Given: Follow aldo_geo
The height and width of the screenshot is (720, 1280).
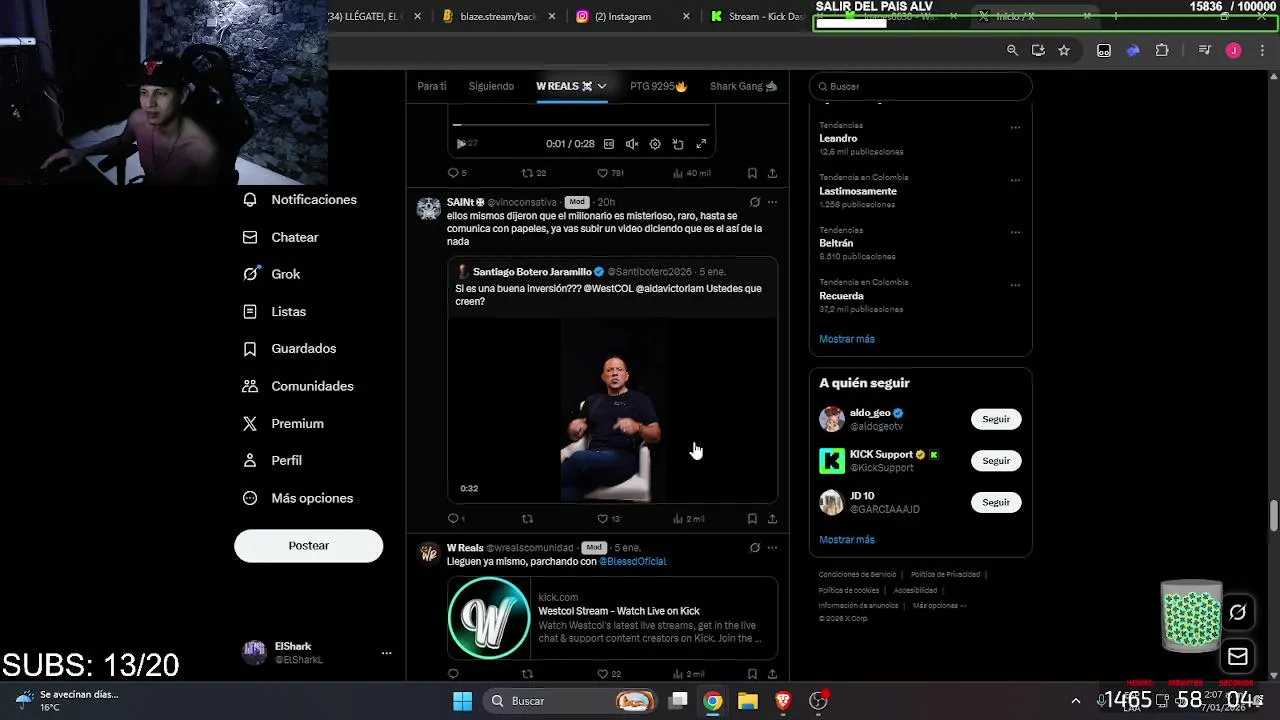Looking at the screenshot, I should click(x=996, y=419).
